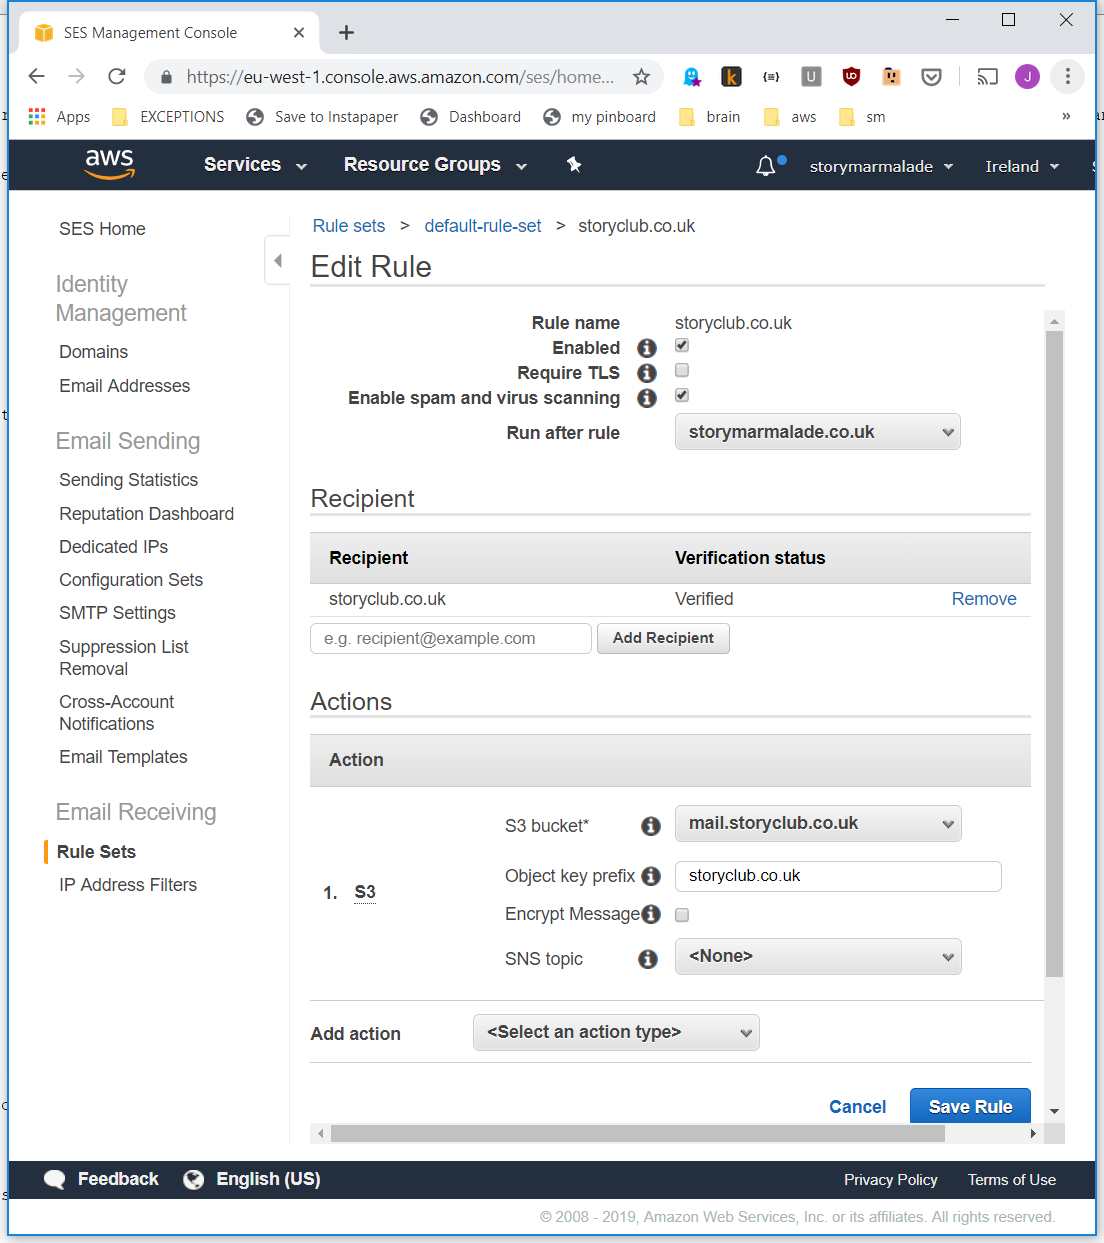Image resolution: width=1104 pixels, height=1243 pixels.
Task: Show info for Require TLS
Action: tap(647, 373)
